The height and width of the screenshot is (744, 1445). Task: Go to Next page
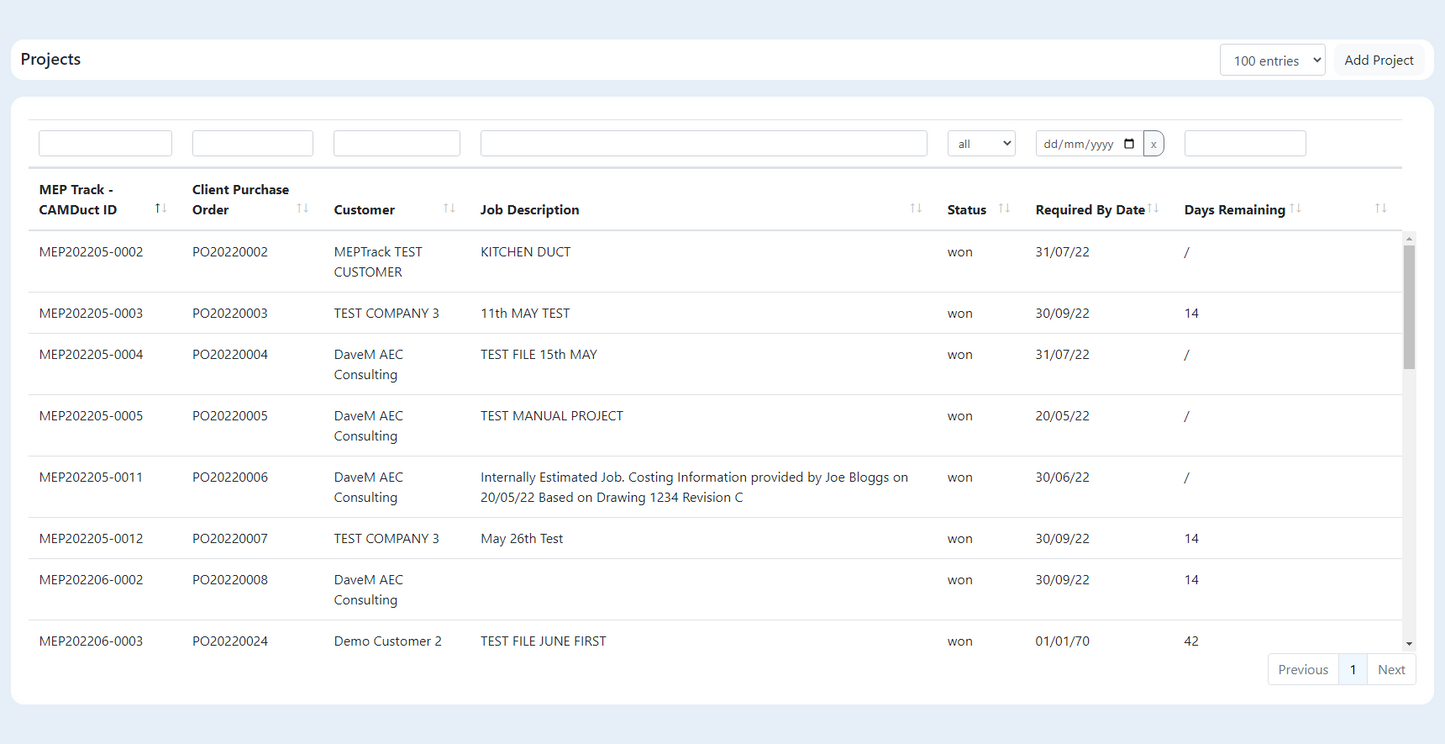[1391, 670]
